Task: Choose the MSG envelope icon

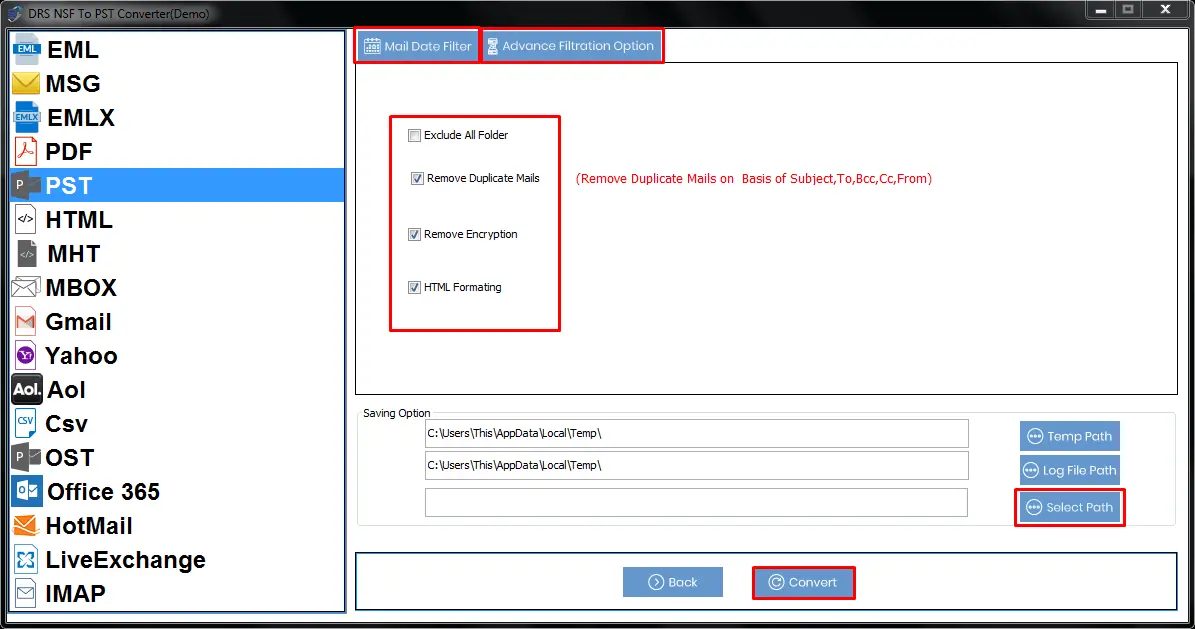Action: coord(26,83)
